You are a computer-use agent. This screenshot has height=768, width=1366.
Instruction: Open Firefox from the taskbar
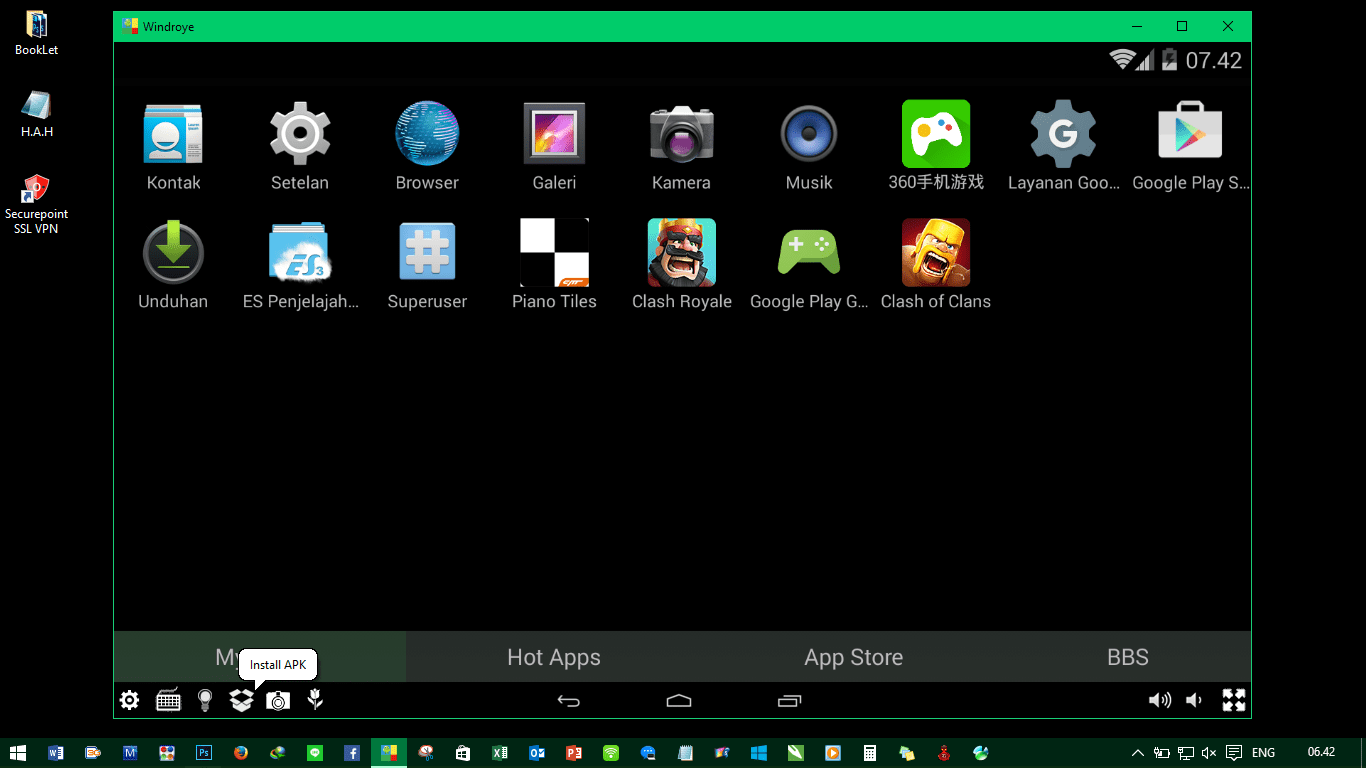241,753
